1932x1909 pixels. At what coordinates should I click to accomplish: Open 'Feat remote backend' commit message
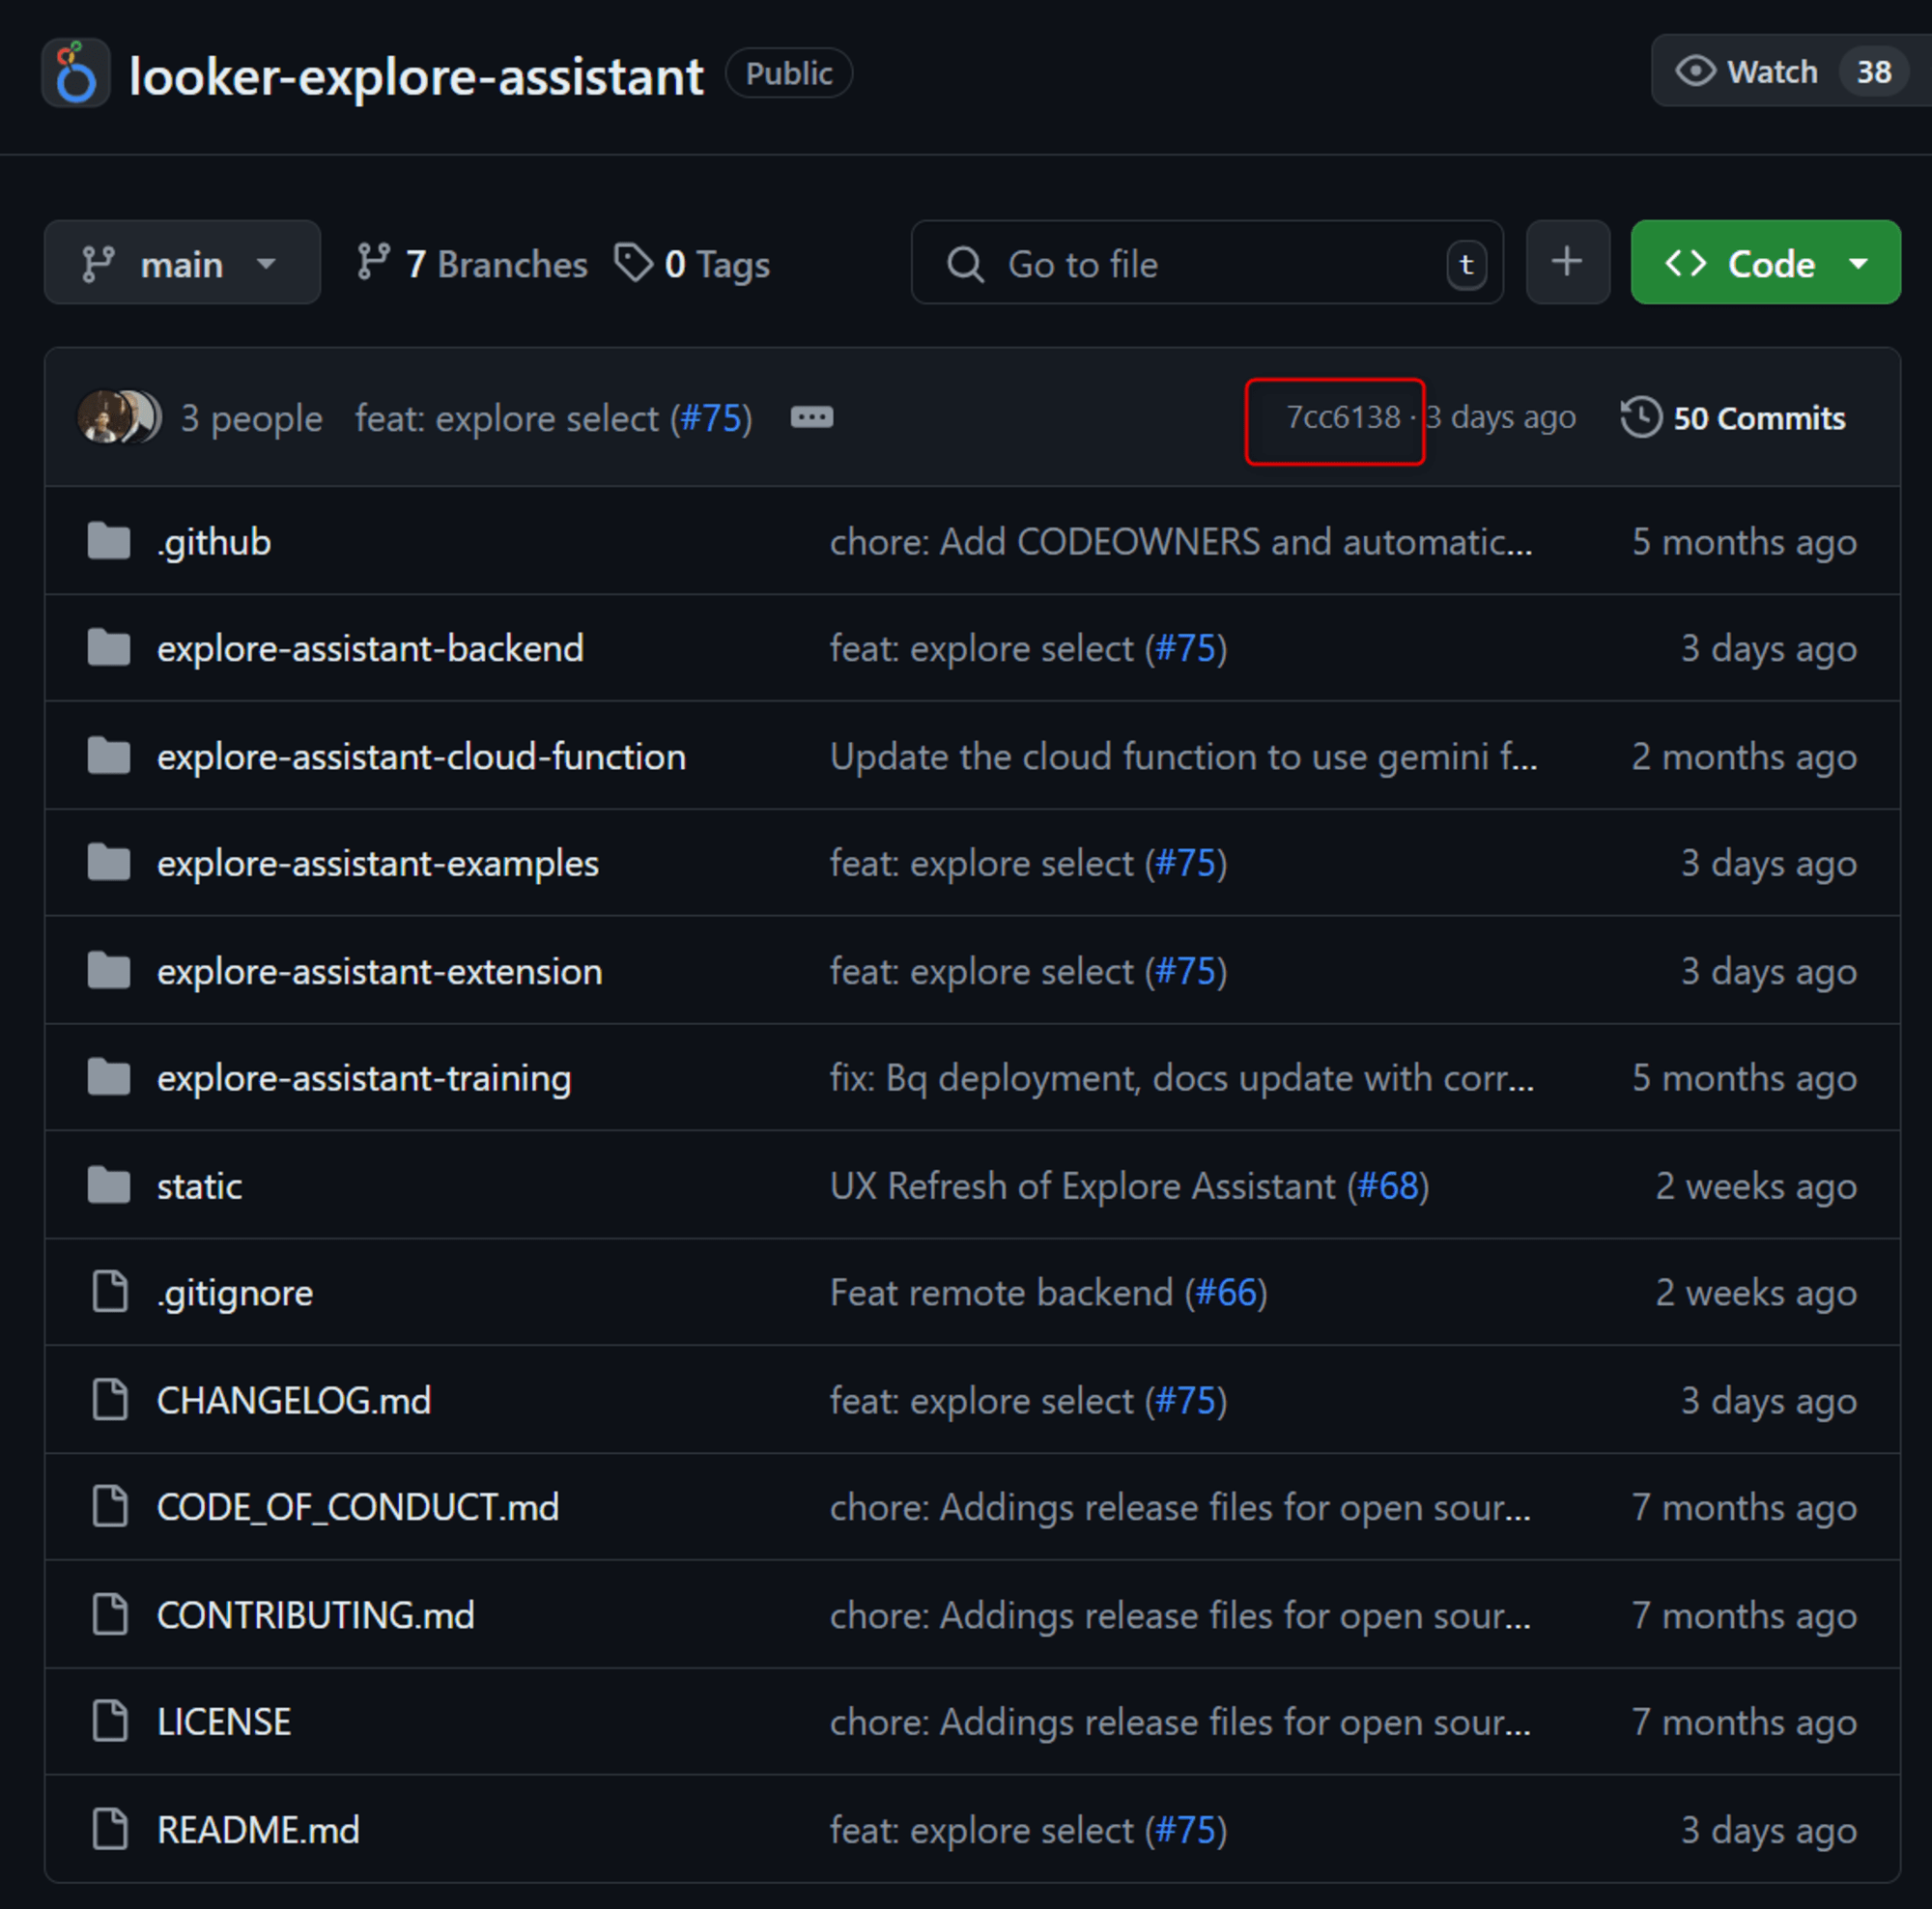(1001, 1293)
